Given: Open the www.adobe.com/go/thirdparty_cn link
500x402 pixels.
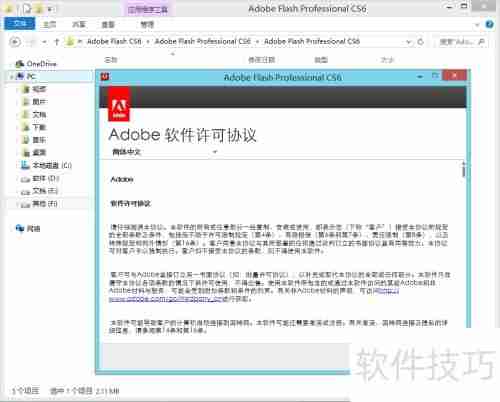Looking at the screenshot, I should [166, 299].
